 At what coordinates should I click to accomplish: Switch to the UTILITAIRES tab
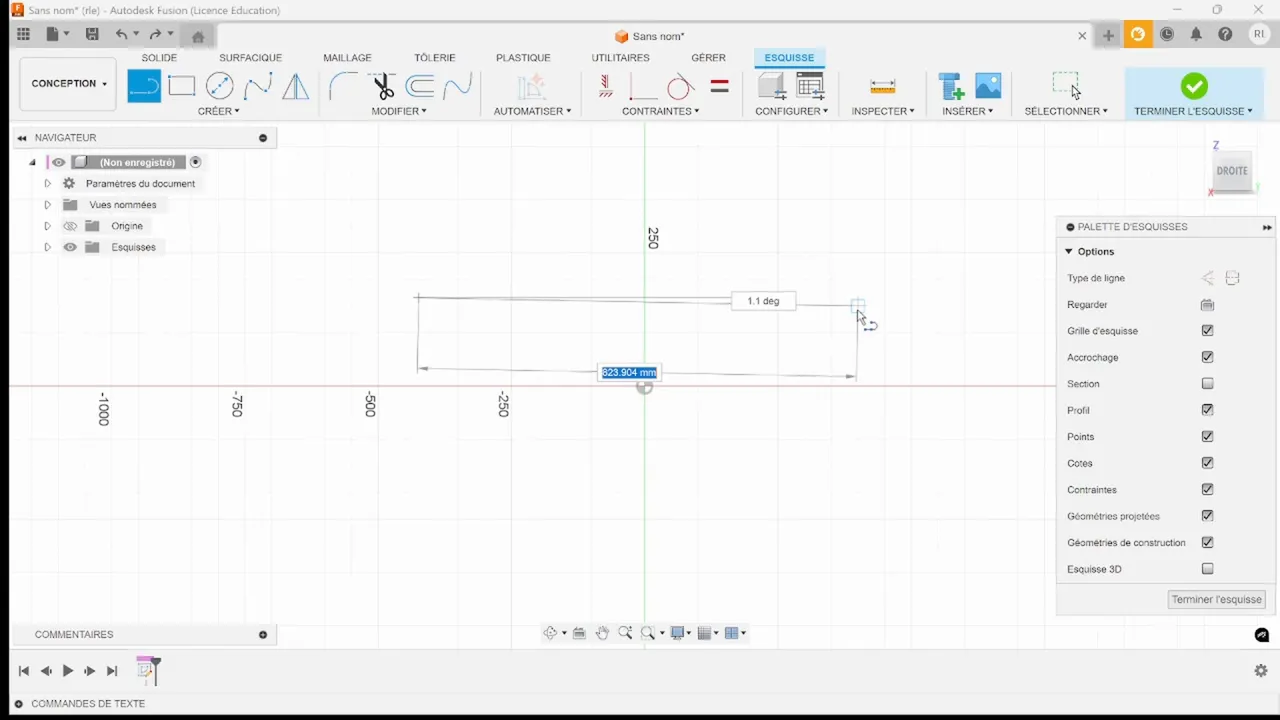pyautogui.click(x=620, y=58)
